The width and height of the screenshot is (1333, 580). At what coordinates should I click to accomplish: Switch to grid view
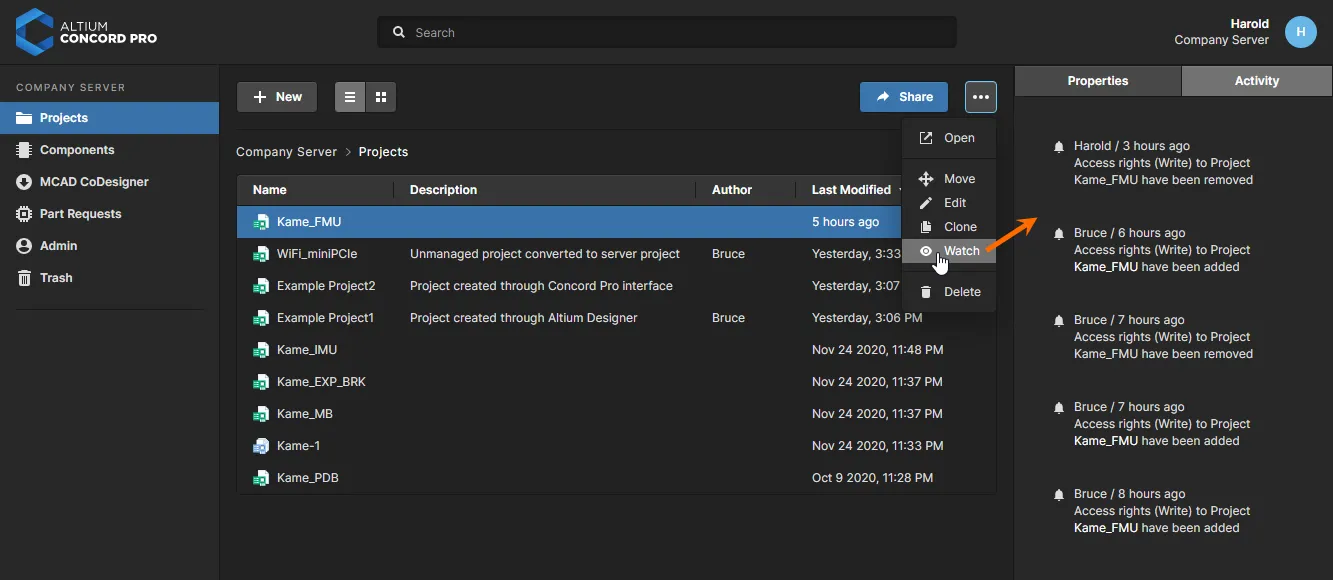coord(381,97)
